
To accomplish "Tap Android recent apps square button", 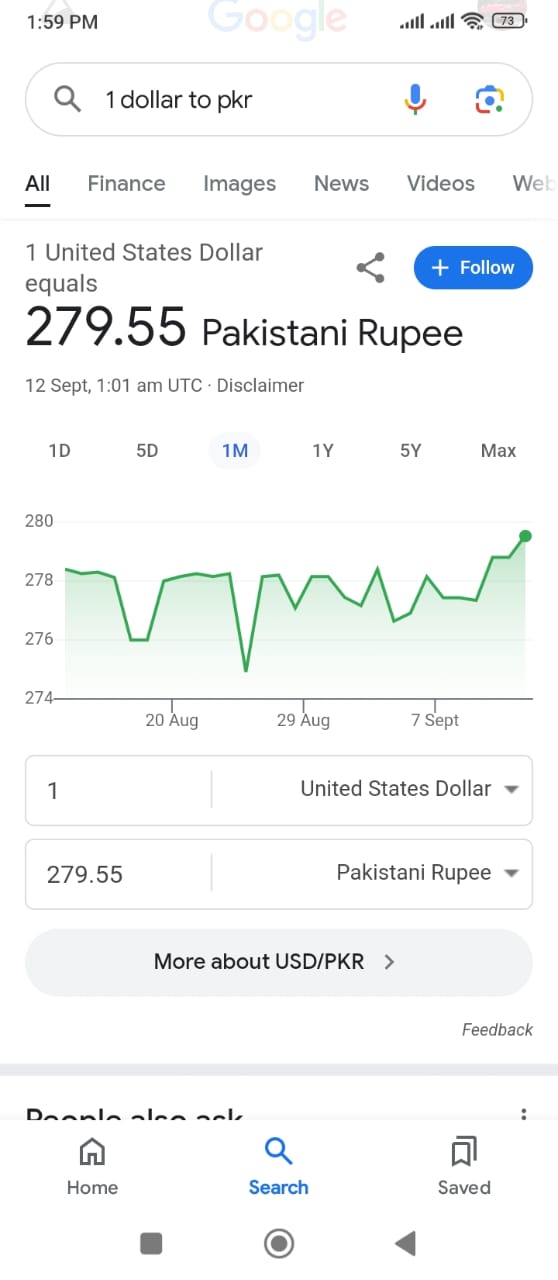I will [151, 1243].
